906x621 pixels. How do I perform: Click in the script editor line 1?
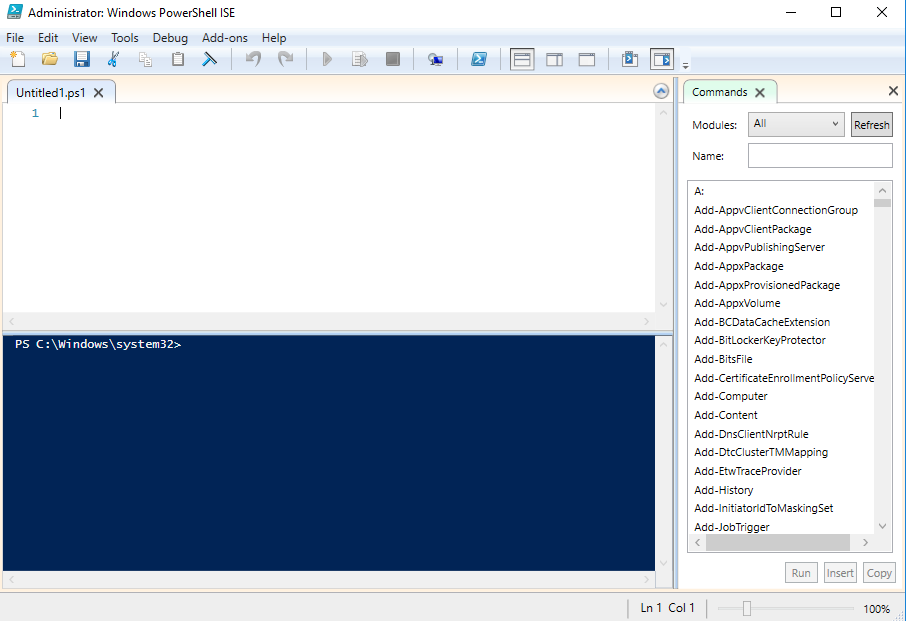click(x=357, y=113)
